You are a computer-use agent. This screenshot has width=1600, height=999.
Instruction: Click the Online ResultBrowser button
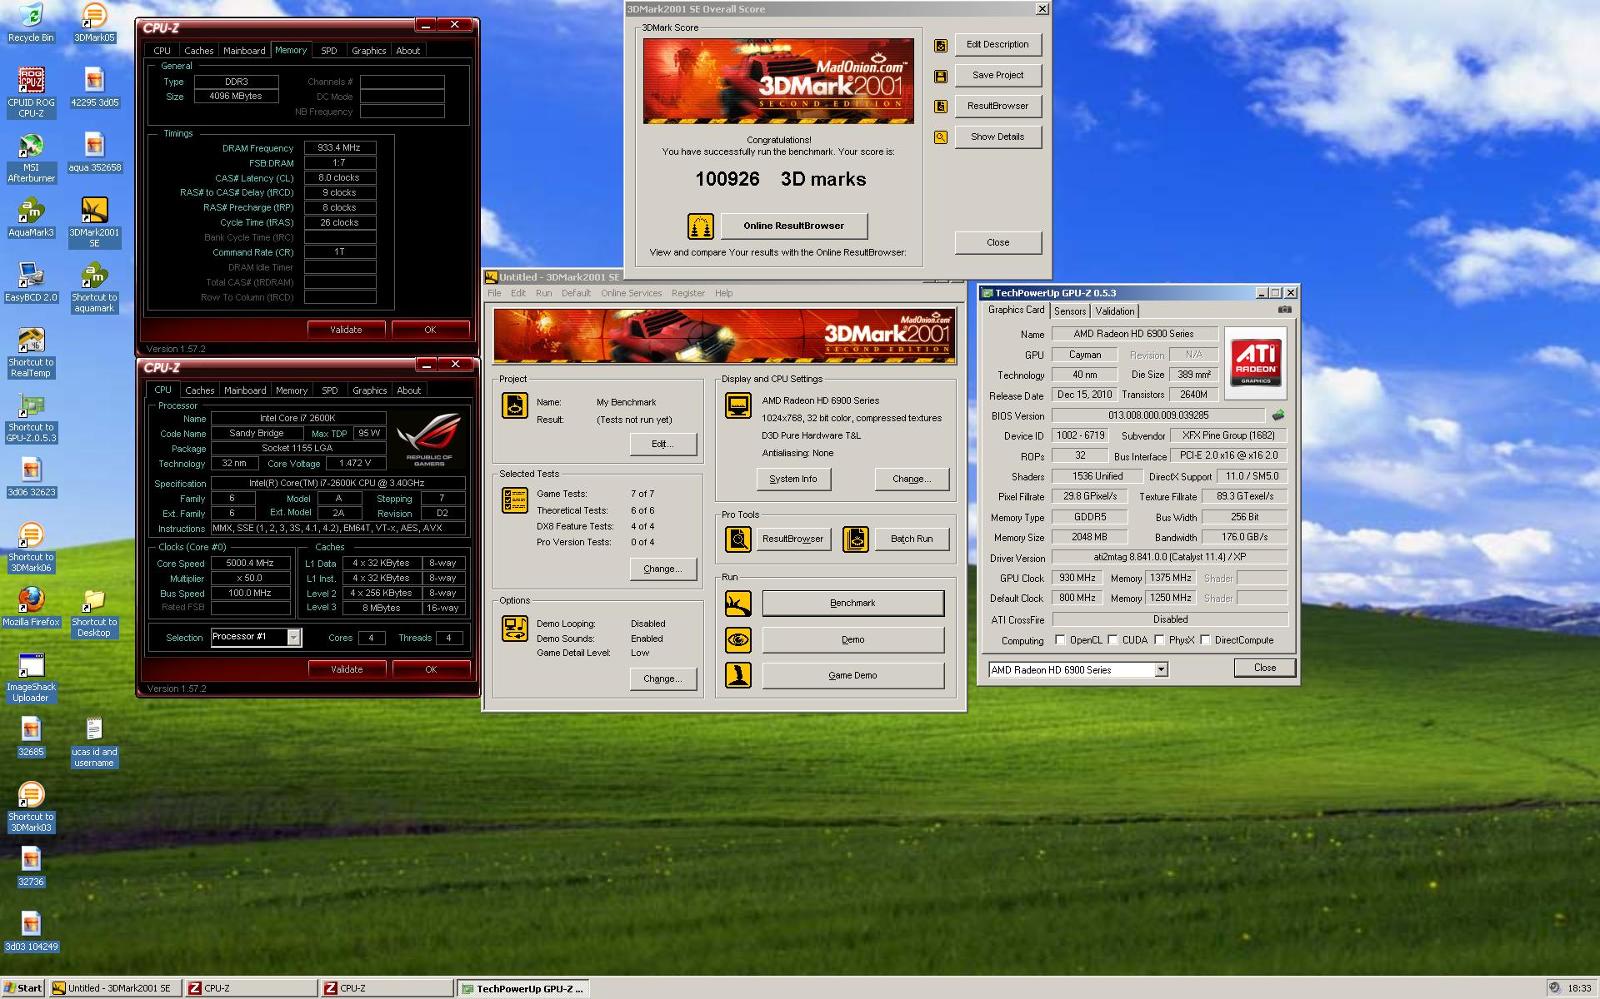pos(794,226)
